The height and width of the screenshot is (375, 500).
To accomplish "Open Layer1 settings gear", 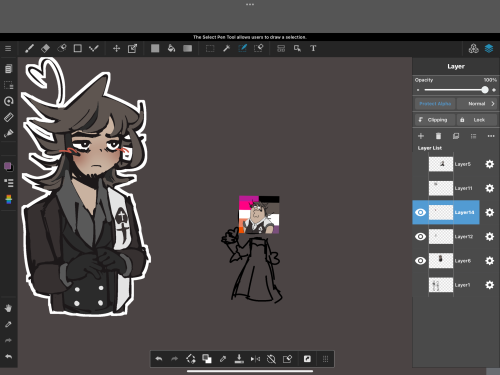I will click(489, 285).
